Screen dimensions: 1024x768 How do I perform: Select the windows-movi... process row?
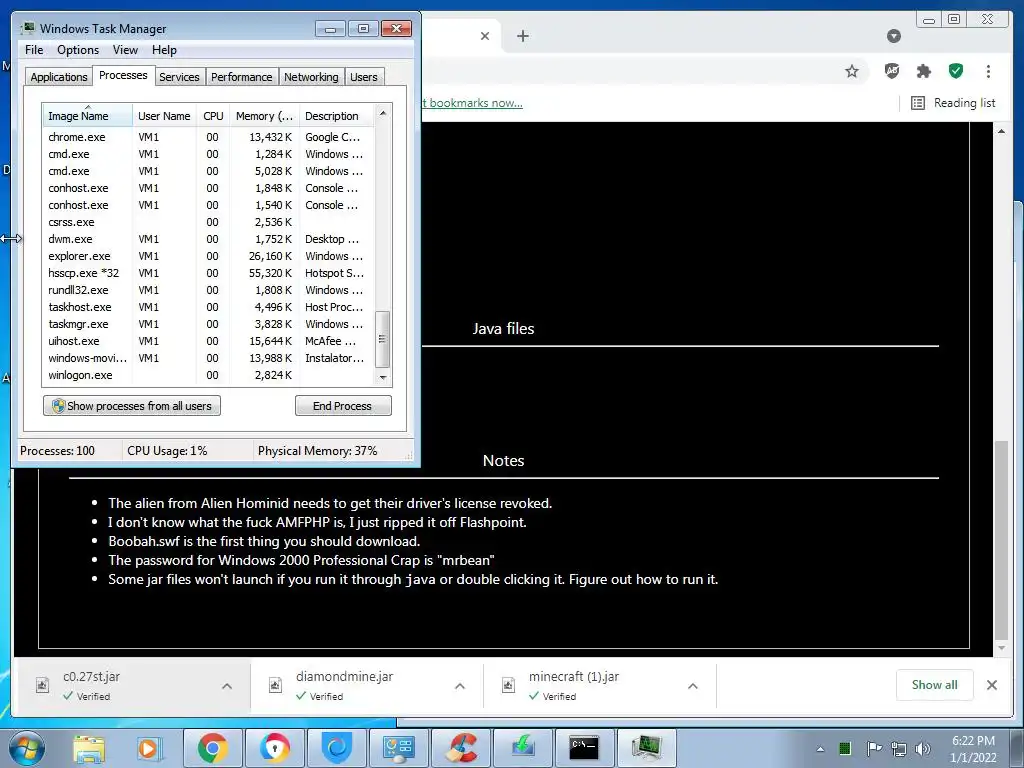point(208,358)
